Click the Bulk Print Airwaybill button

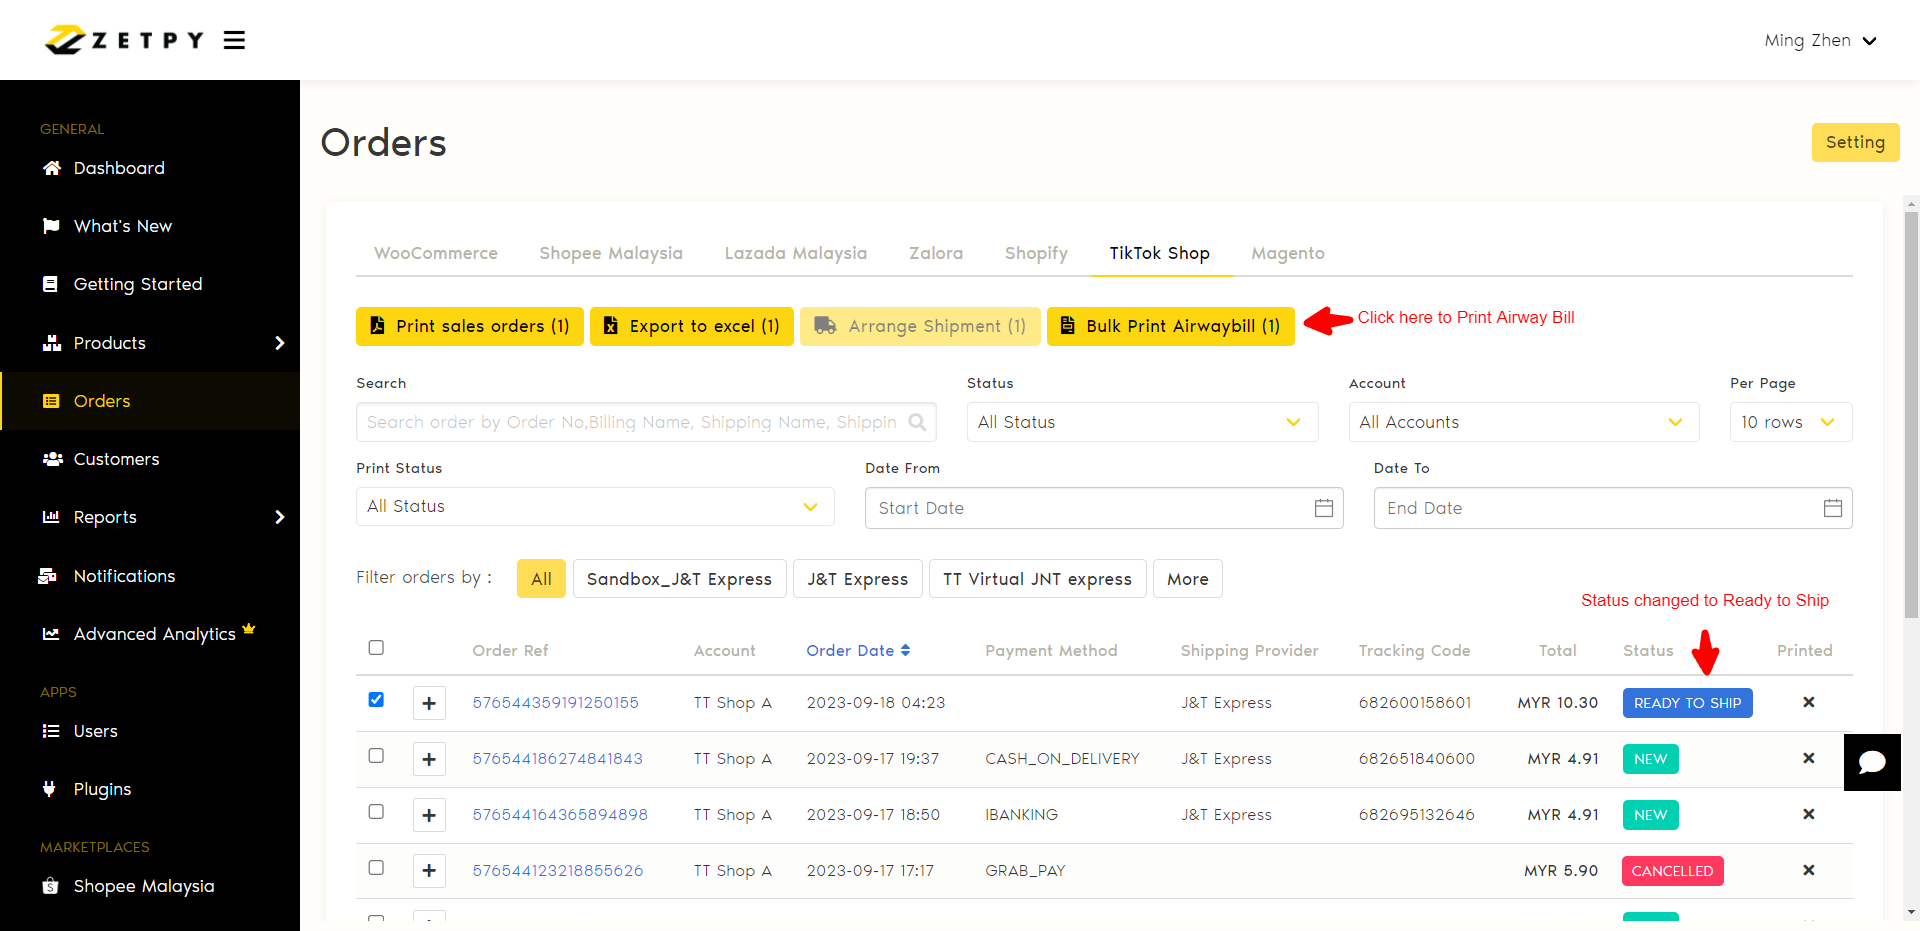[1170, 326]
